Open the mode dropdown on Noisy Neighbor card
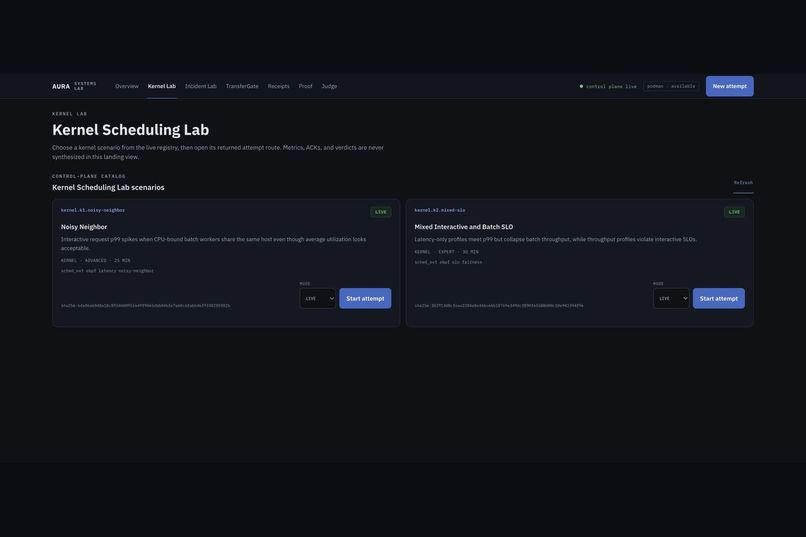806x537 pixels. 318,299
